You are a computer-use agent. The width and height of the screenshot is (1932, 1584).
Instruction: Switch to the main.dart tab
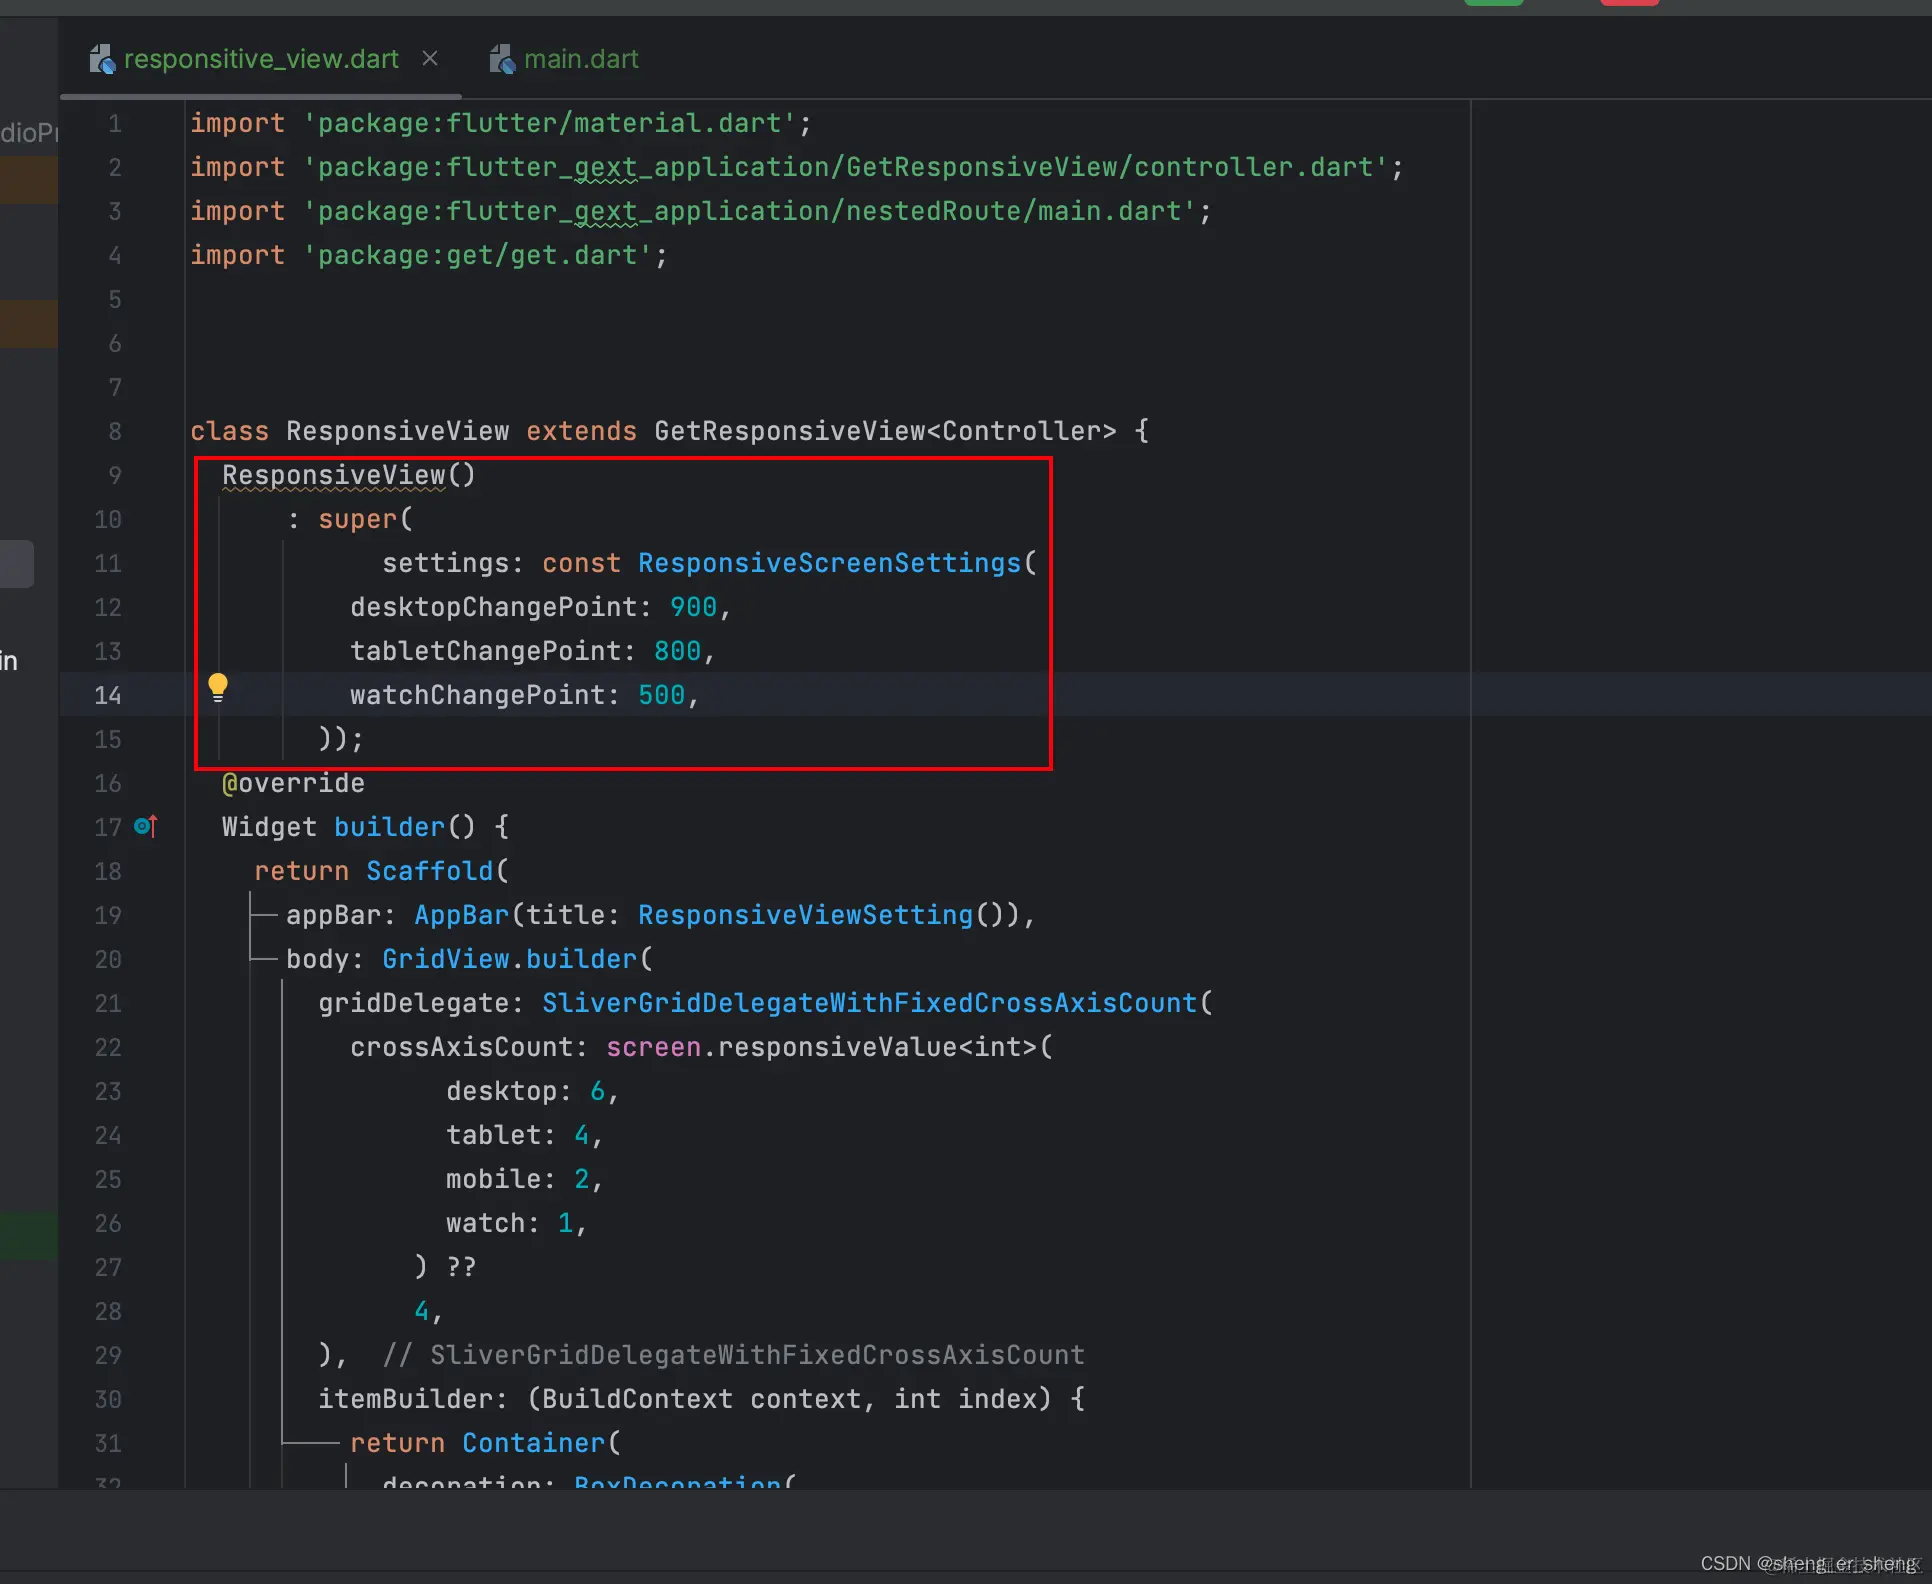click(580, 59)
